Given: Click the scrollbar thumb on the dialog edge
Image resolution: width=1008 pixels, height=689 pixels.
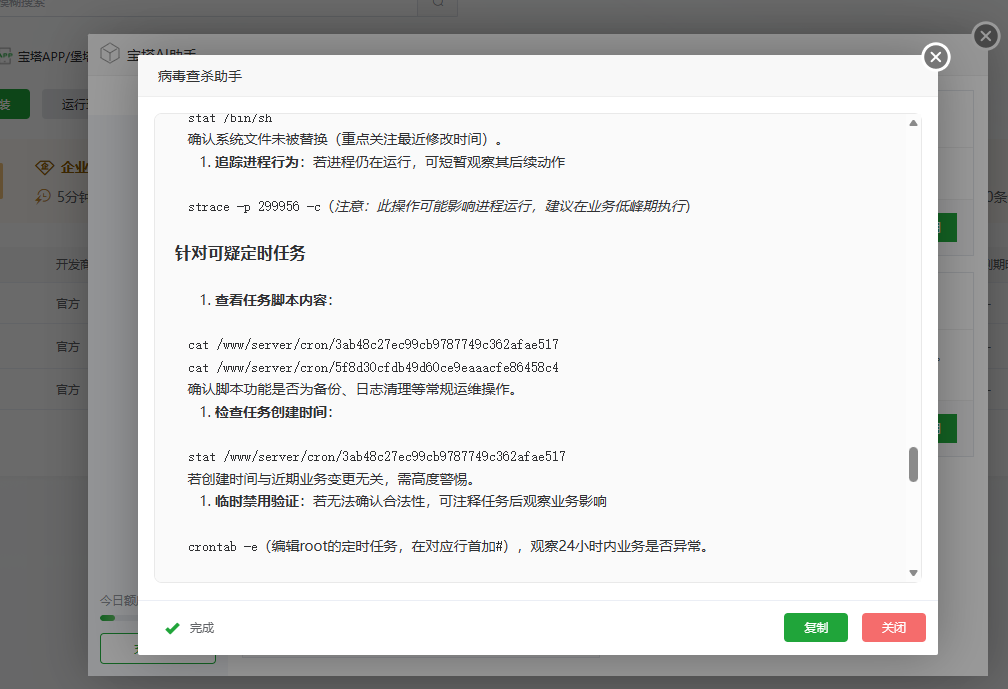Looking at the screenshot, I should coord(912,465).
